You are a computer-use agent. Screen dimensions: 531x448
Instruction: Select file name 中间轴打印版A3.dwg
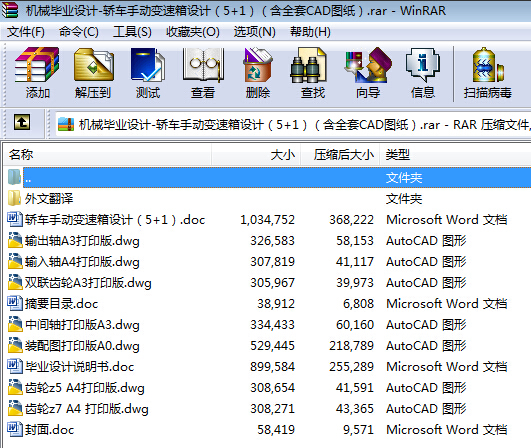(82, 325)
